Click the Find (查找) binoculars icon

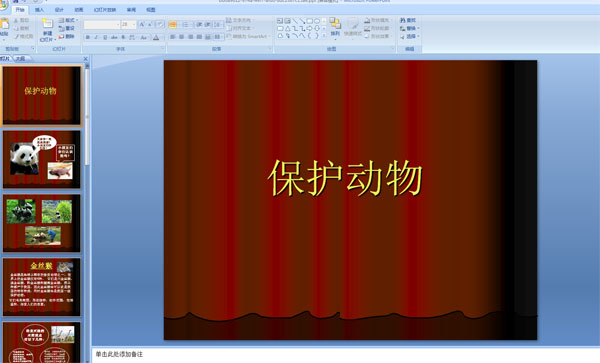point(403,20)
